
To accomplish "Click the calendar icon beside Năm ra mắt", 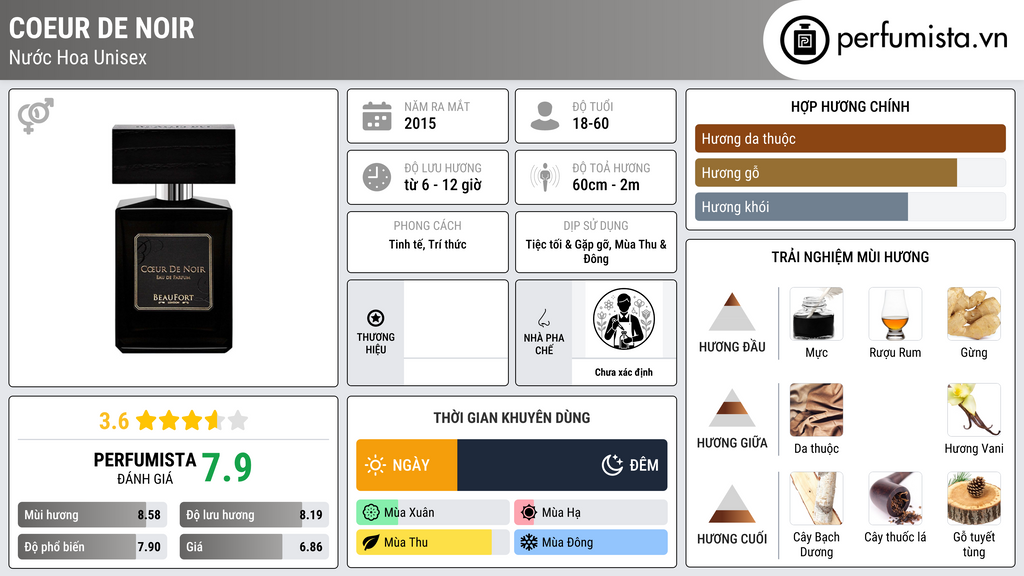I will pyautogui.click(x=377, y=116).
